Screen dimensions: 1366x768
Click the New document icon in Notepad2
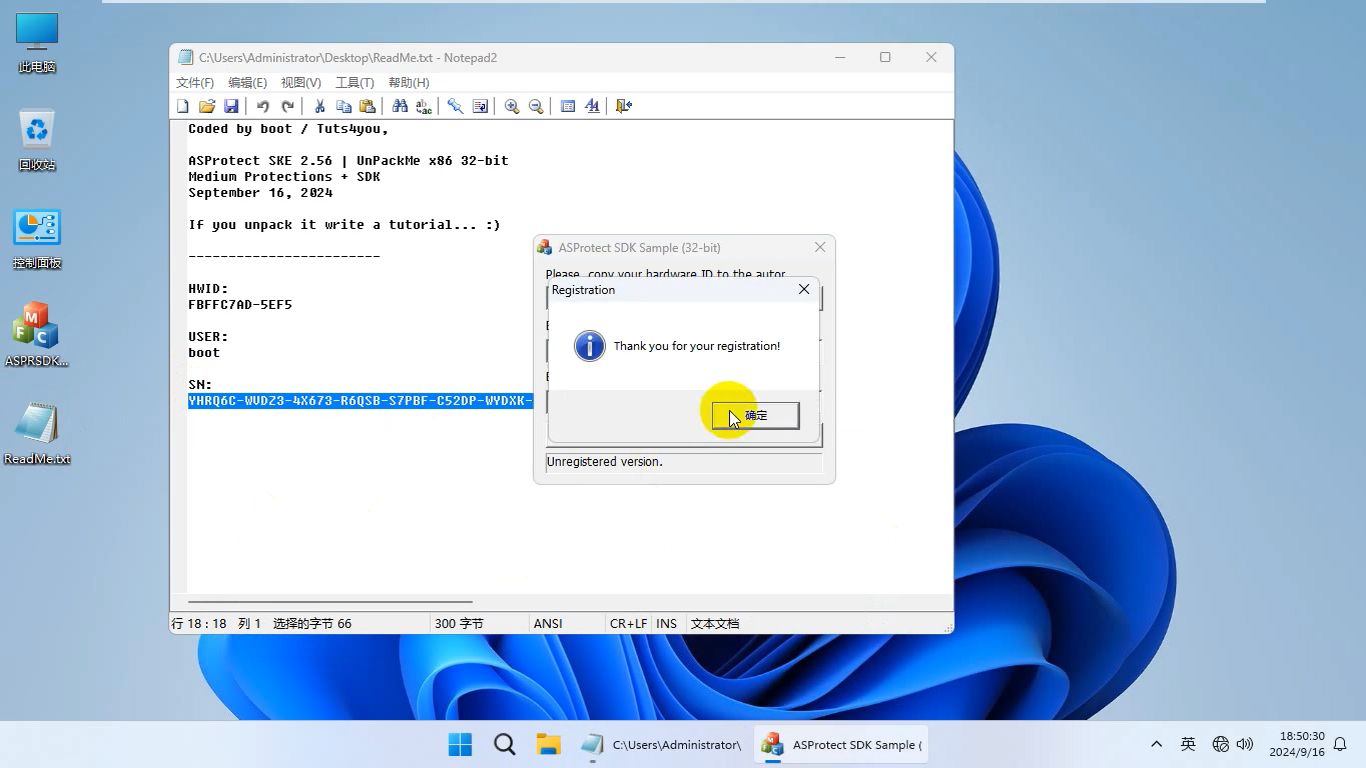(183, 106)
